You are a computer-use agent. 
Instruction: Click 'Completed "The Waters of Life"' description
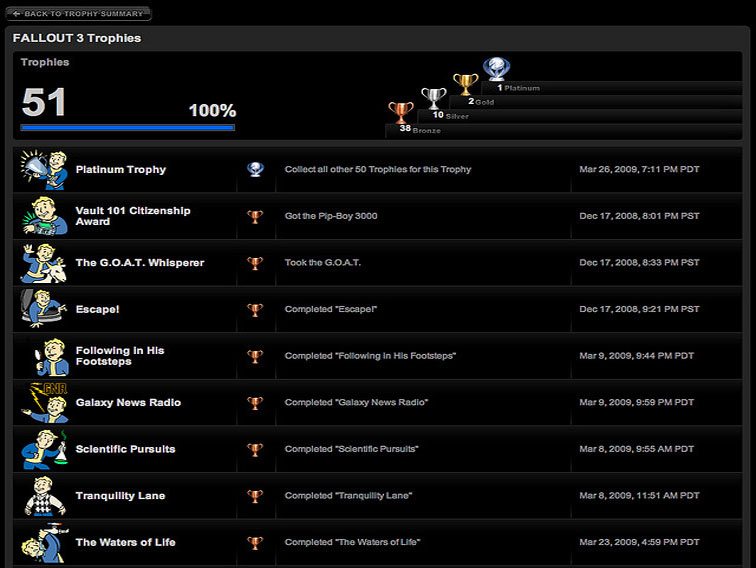tap(352, 542)
